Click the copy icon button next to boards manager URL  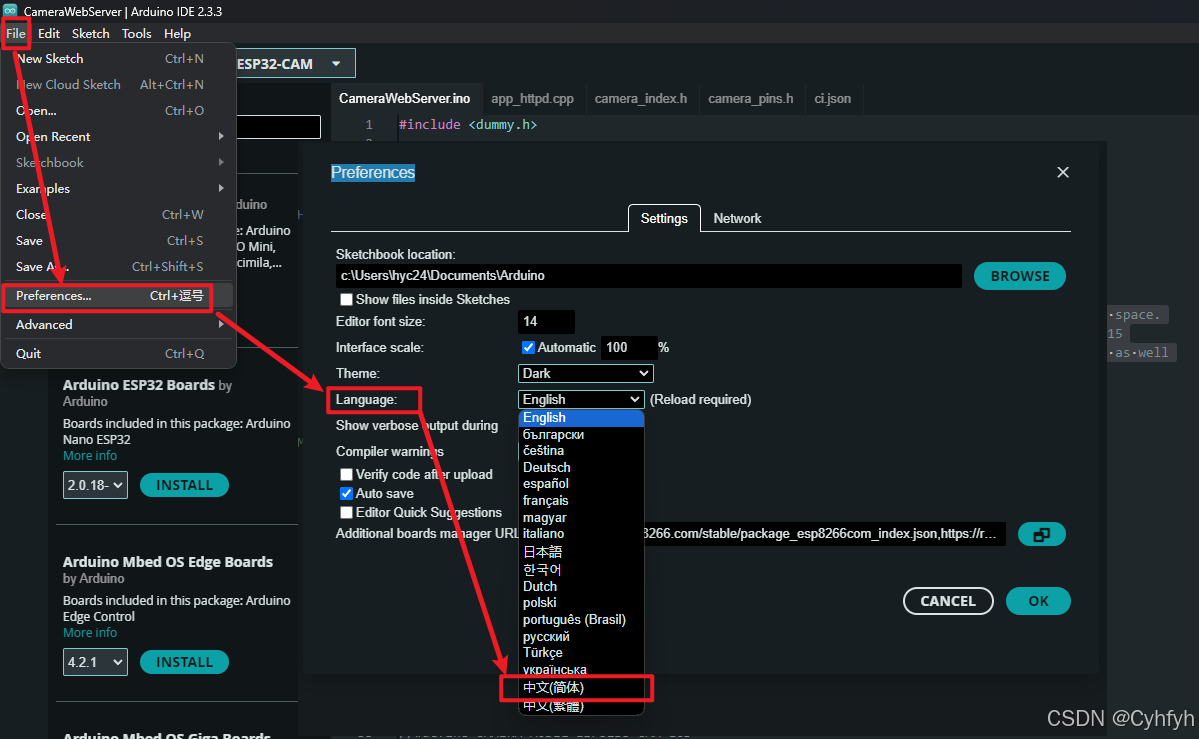click(x=1041, y=535)
